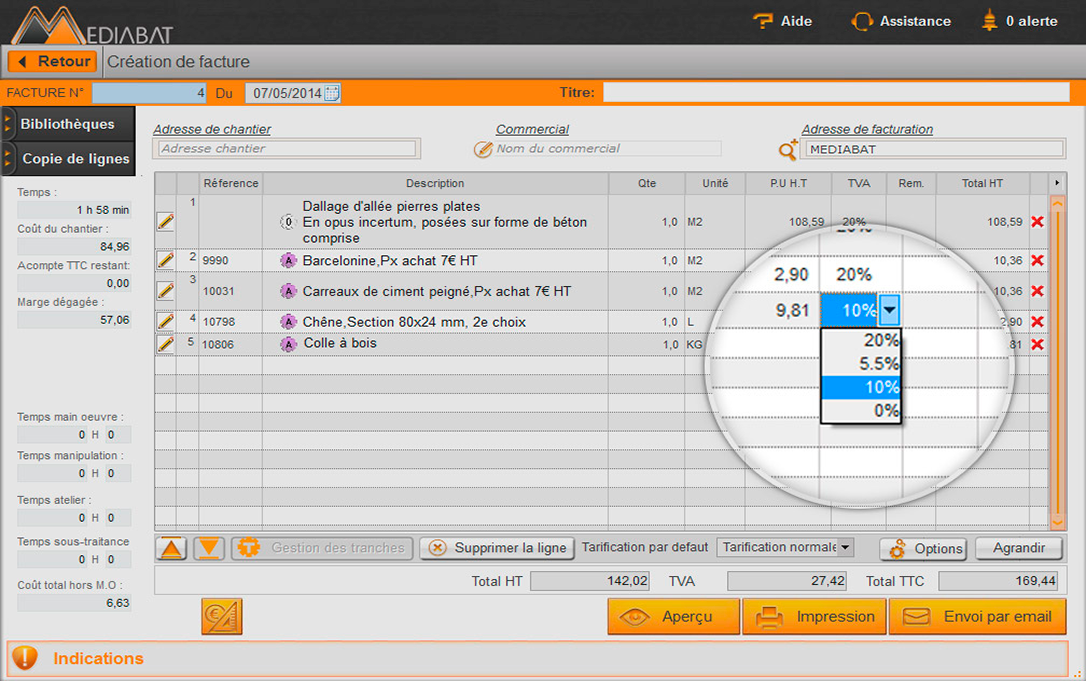1086x681 pixels.
Task: Click the circled A icon on Colle à bois
Action: 290,343
